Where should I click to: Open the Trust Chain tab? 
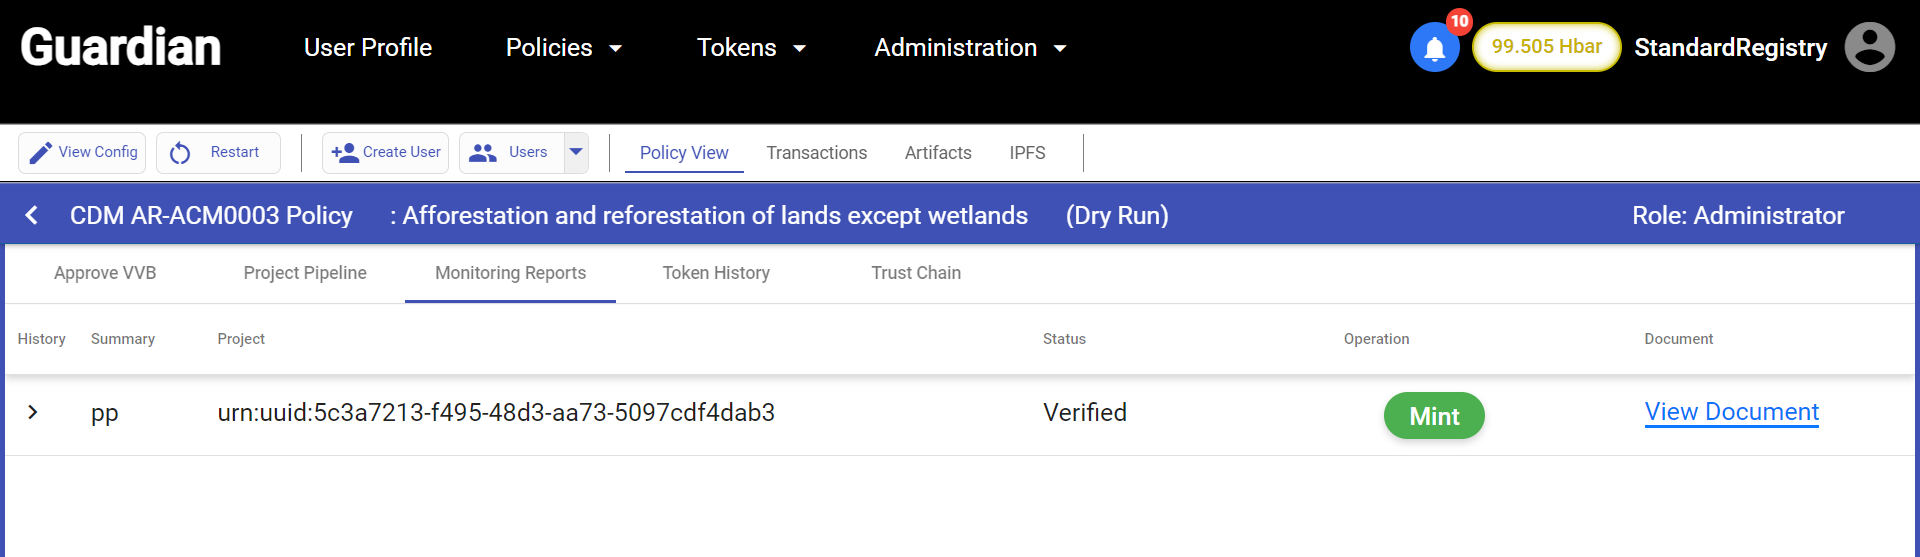[x=916, y=273]
